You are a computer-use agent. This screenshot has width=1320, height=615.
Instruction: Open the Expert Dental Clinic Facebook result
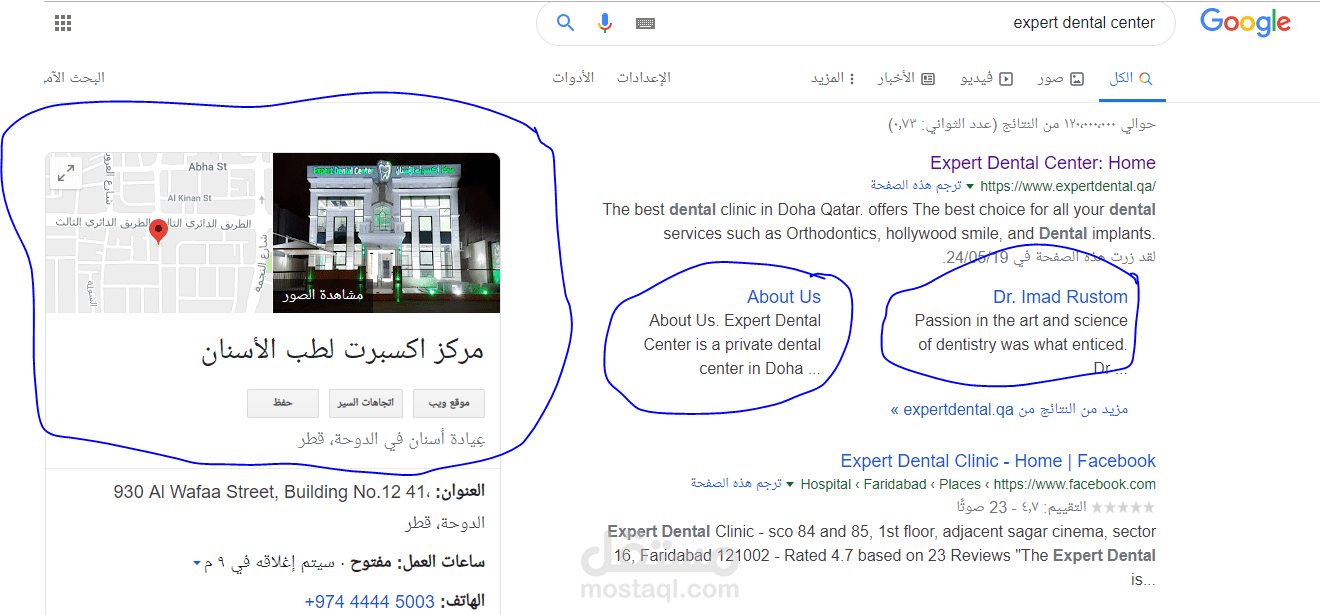click(x=998, y=461)
